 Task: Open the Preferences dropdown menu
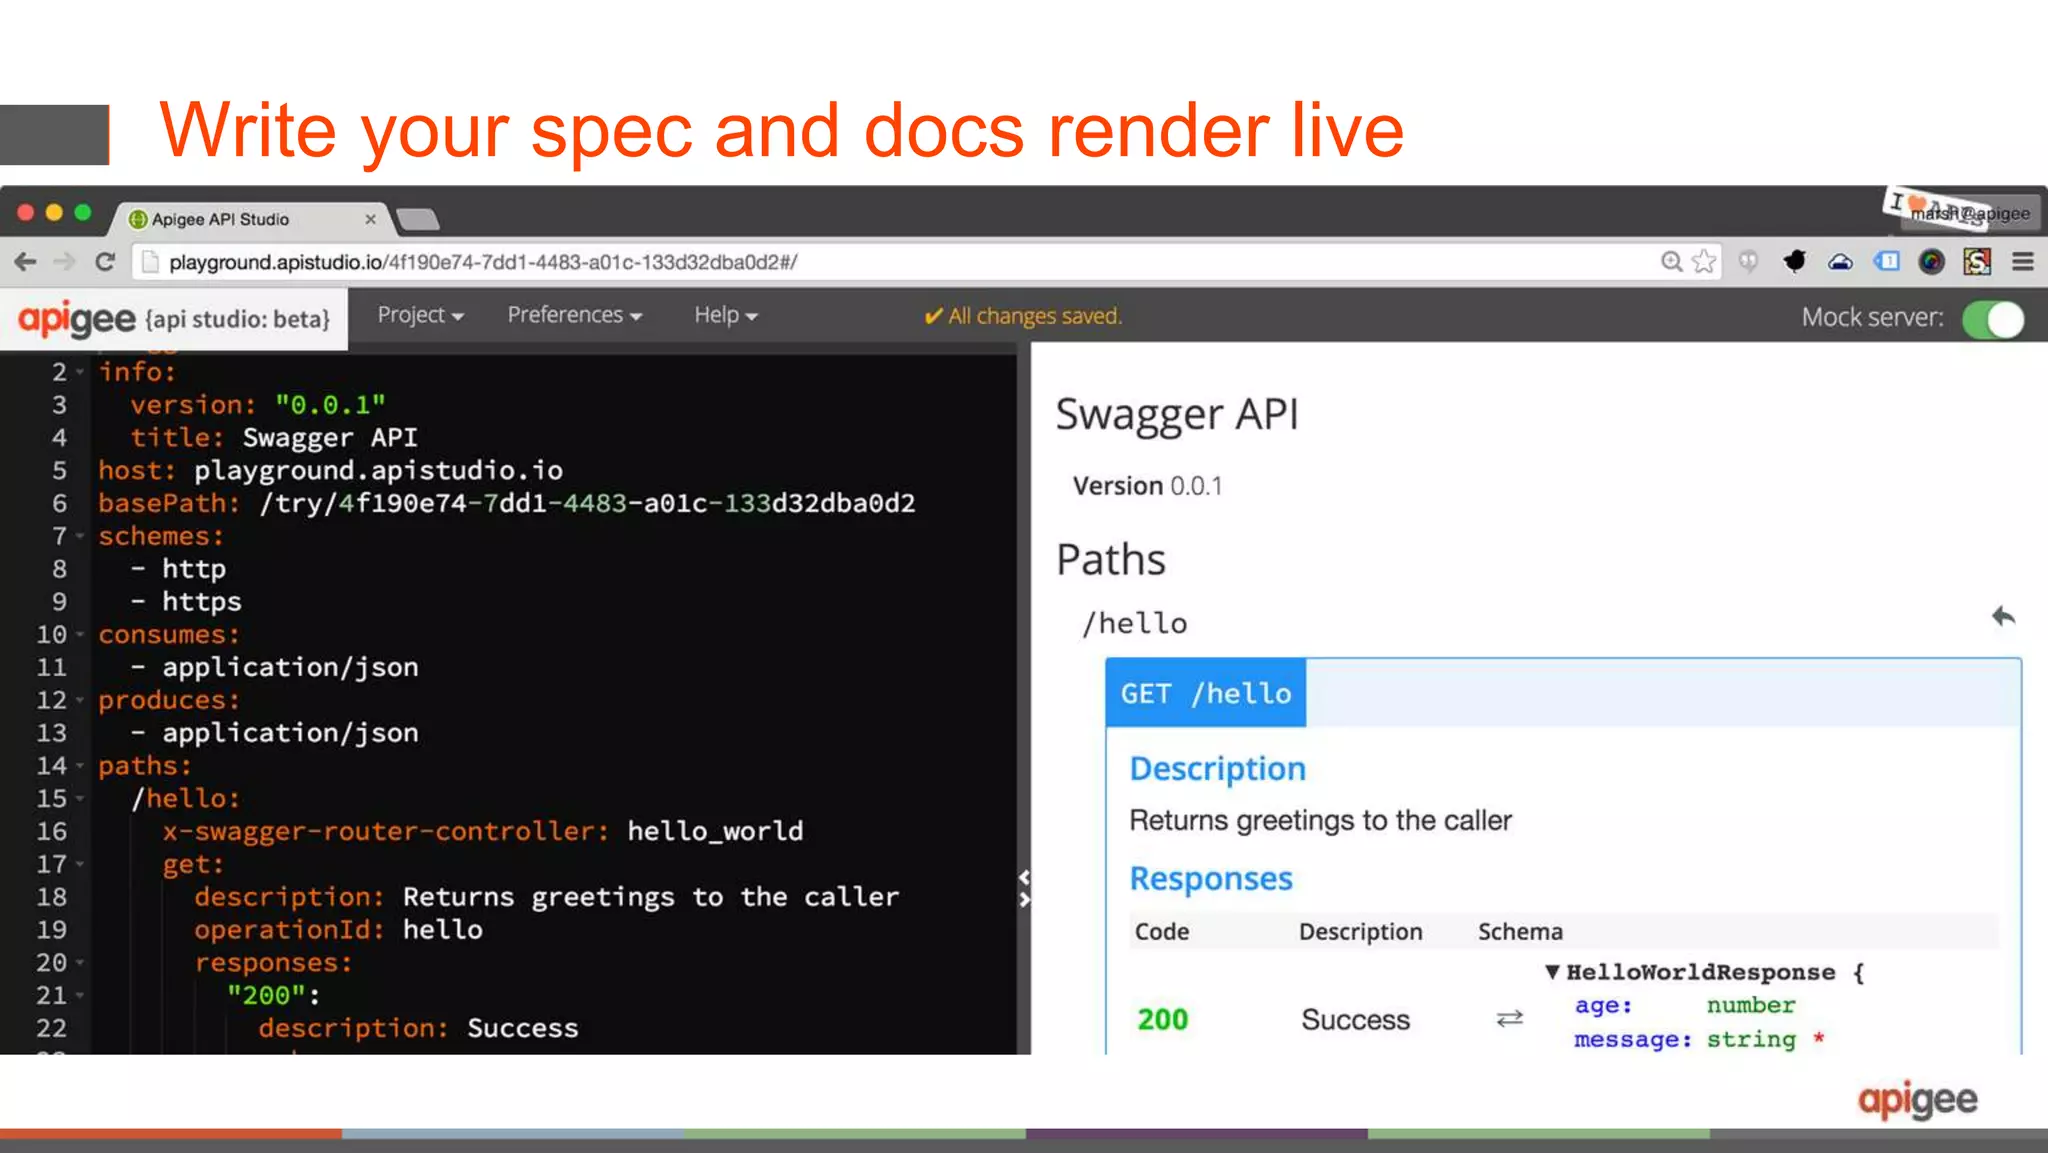575,315
